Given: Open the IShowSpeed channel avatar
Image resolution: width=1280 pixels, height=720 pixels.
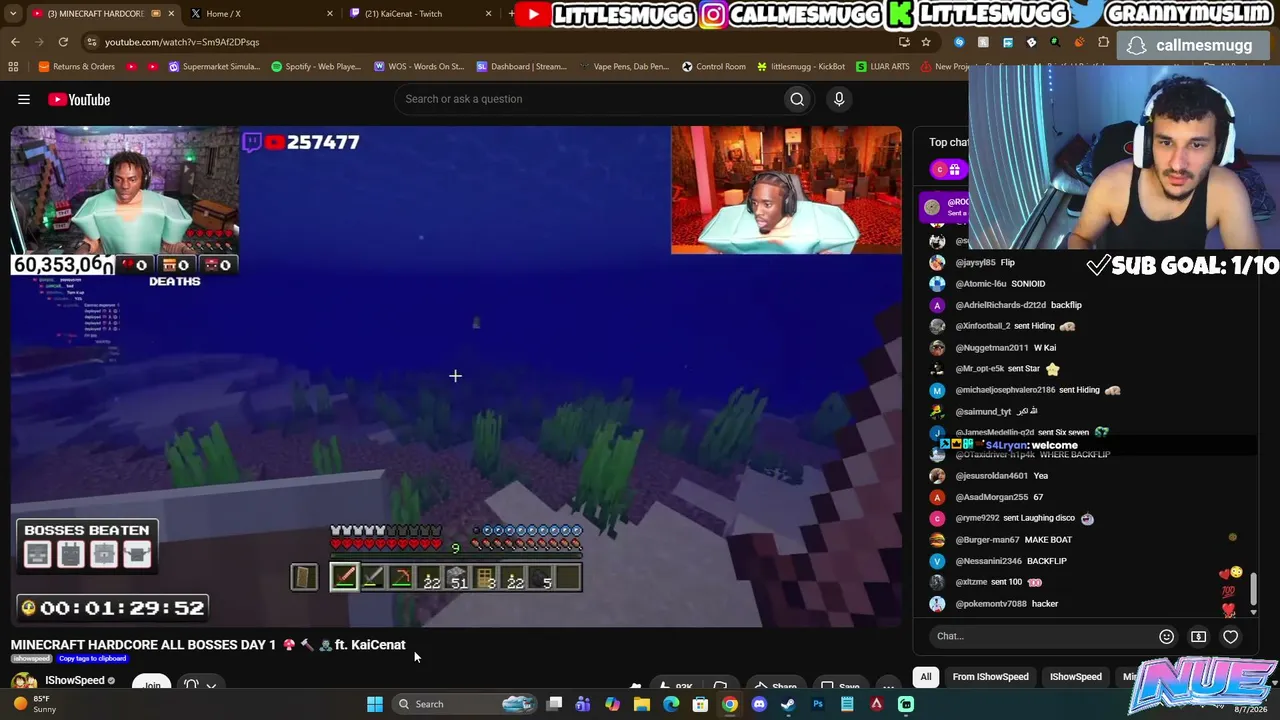Looking at the screenshot, I should [24, 682].
